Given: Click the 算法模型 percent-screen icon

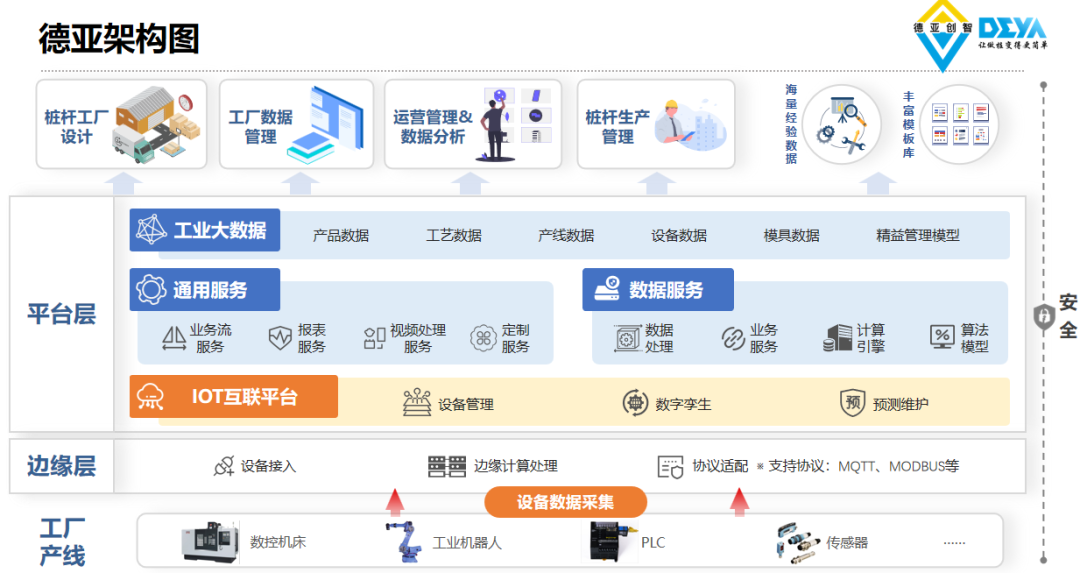Looking at the screenshot, I should pos(942,337).
